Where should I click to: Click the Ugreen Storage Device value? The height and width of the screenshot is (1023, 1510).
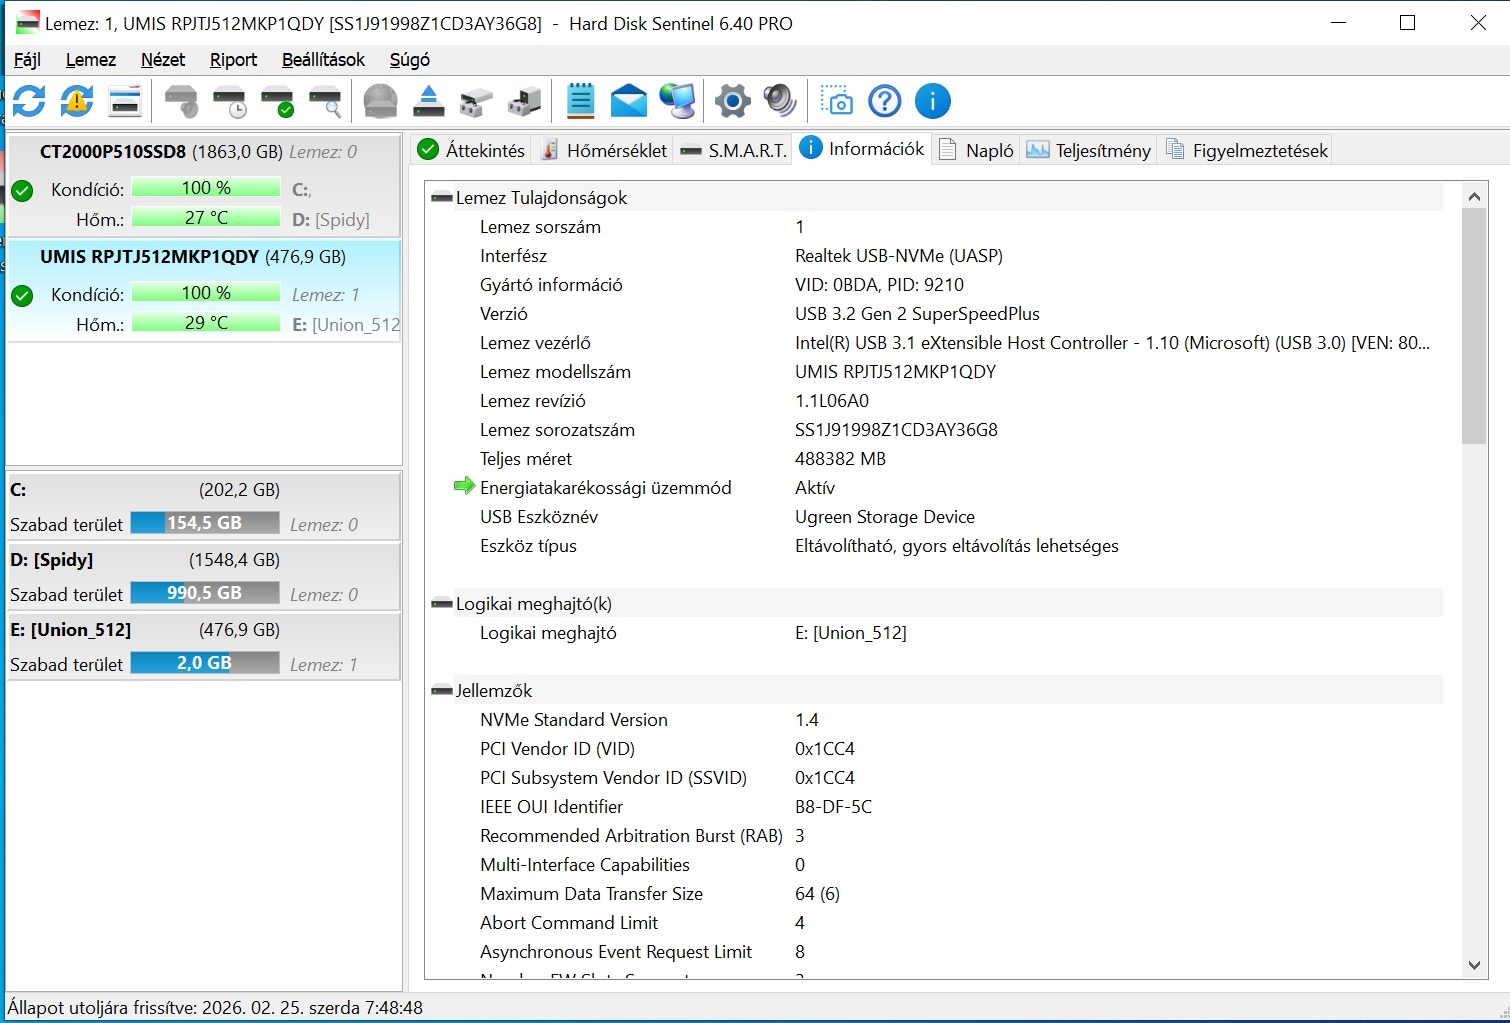tap(885, 517)
